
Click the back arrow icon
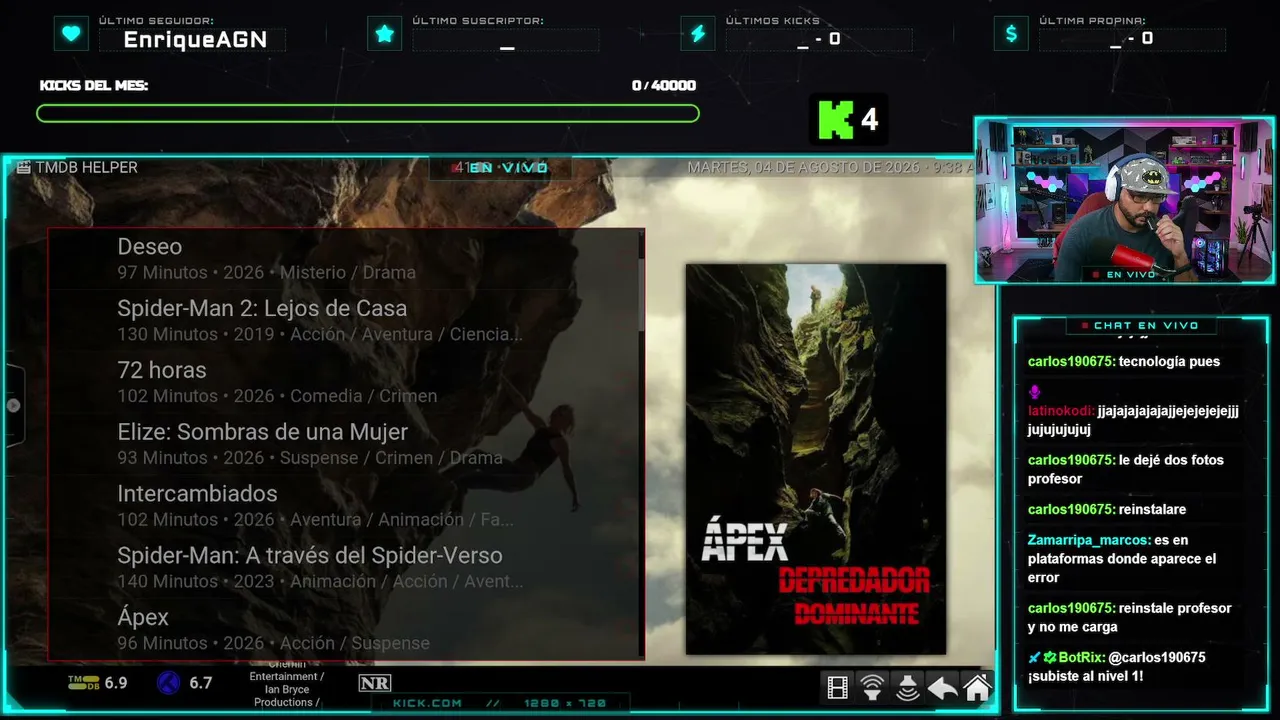tap(943, 687)
